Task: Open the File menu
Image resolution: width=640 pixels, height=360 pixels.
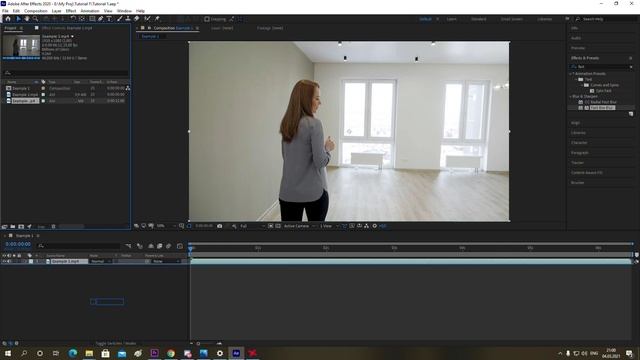Action: click(5, 11)
